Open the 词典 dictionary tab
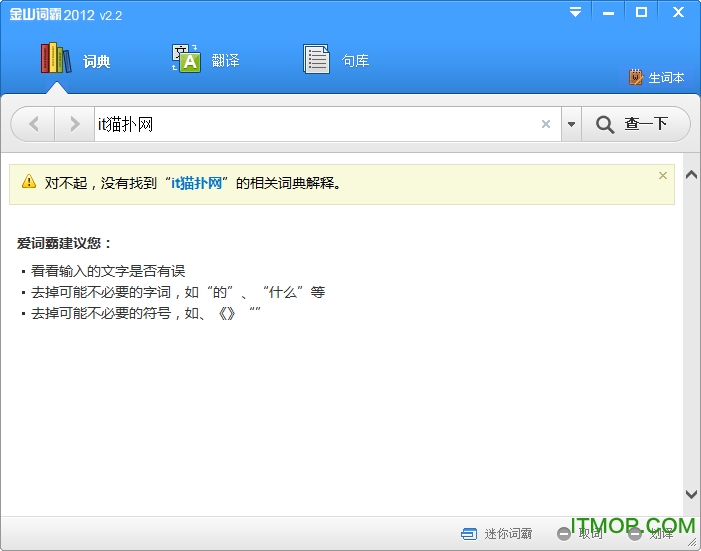Image resolution: width=701 pixels, height=551 pixels. 75,60
